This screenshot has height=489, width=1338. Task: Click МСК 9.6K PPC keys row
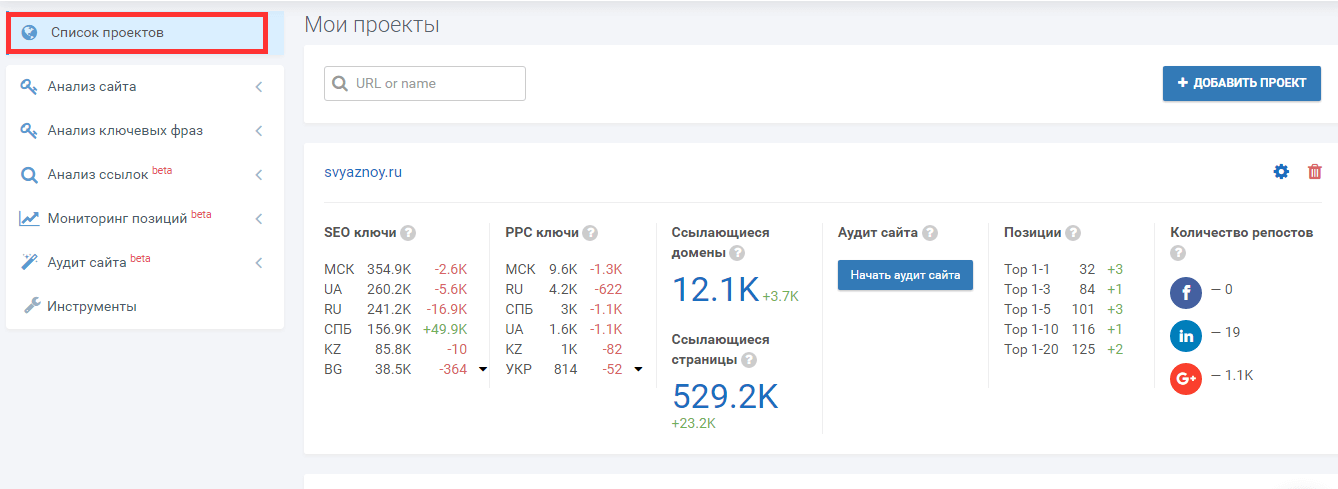[x=564, y=269]
